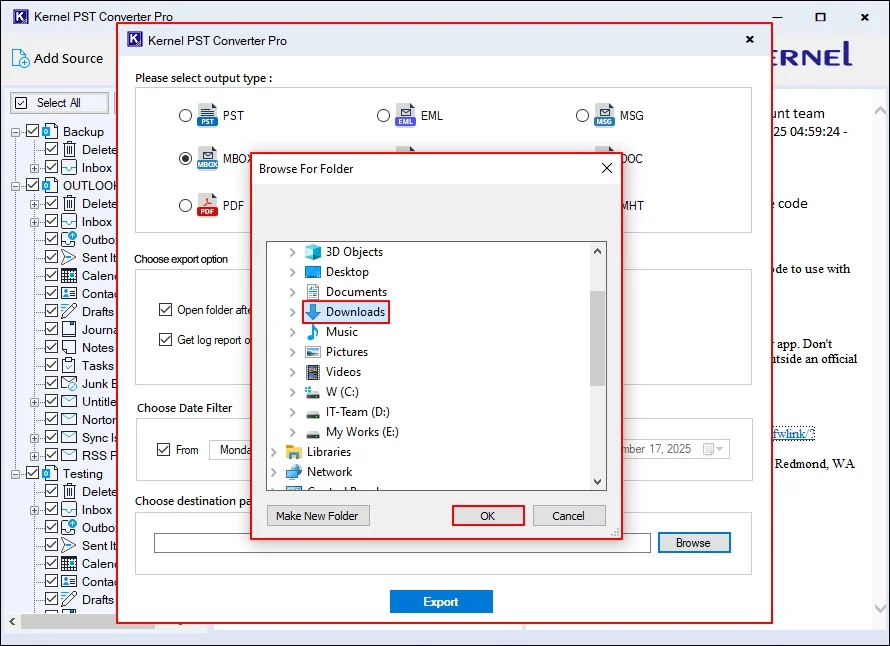Click the Add Source toolbar icon
The height and width of the screenshot is (646, 890).
(21, 58)
